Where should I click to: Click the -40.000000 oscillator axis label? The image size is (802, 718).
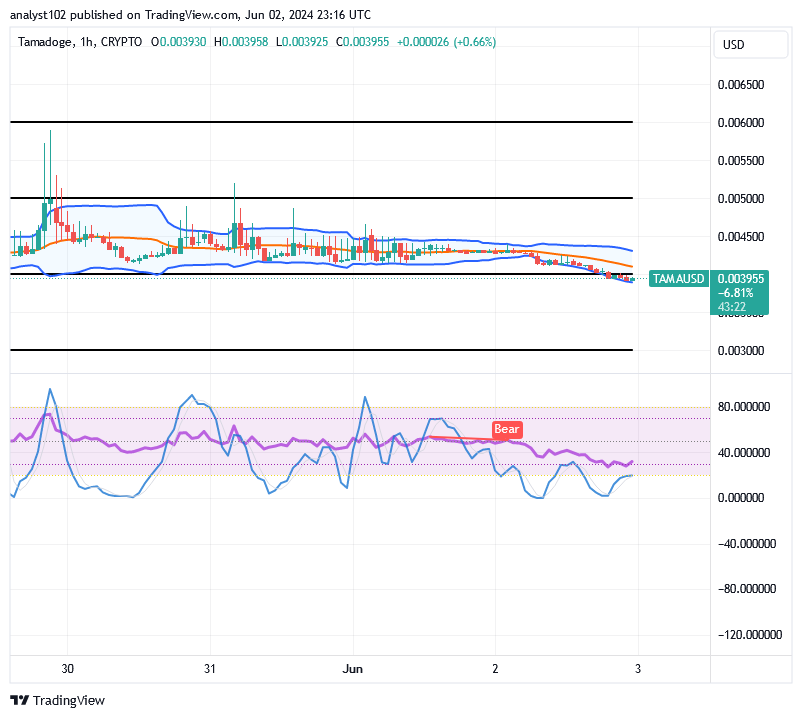click(747, 544)
